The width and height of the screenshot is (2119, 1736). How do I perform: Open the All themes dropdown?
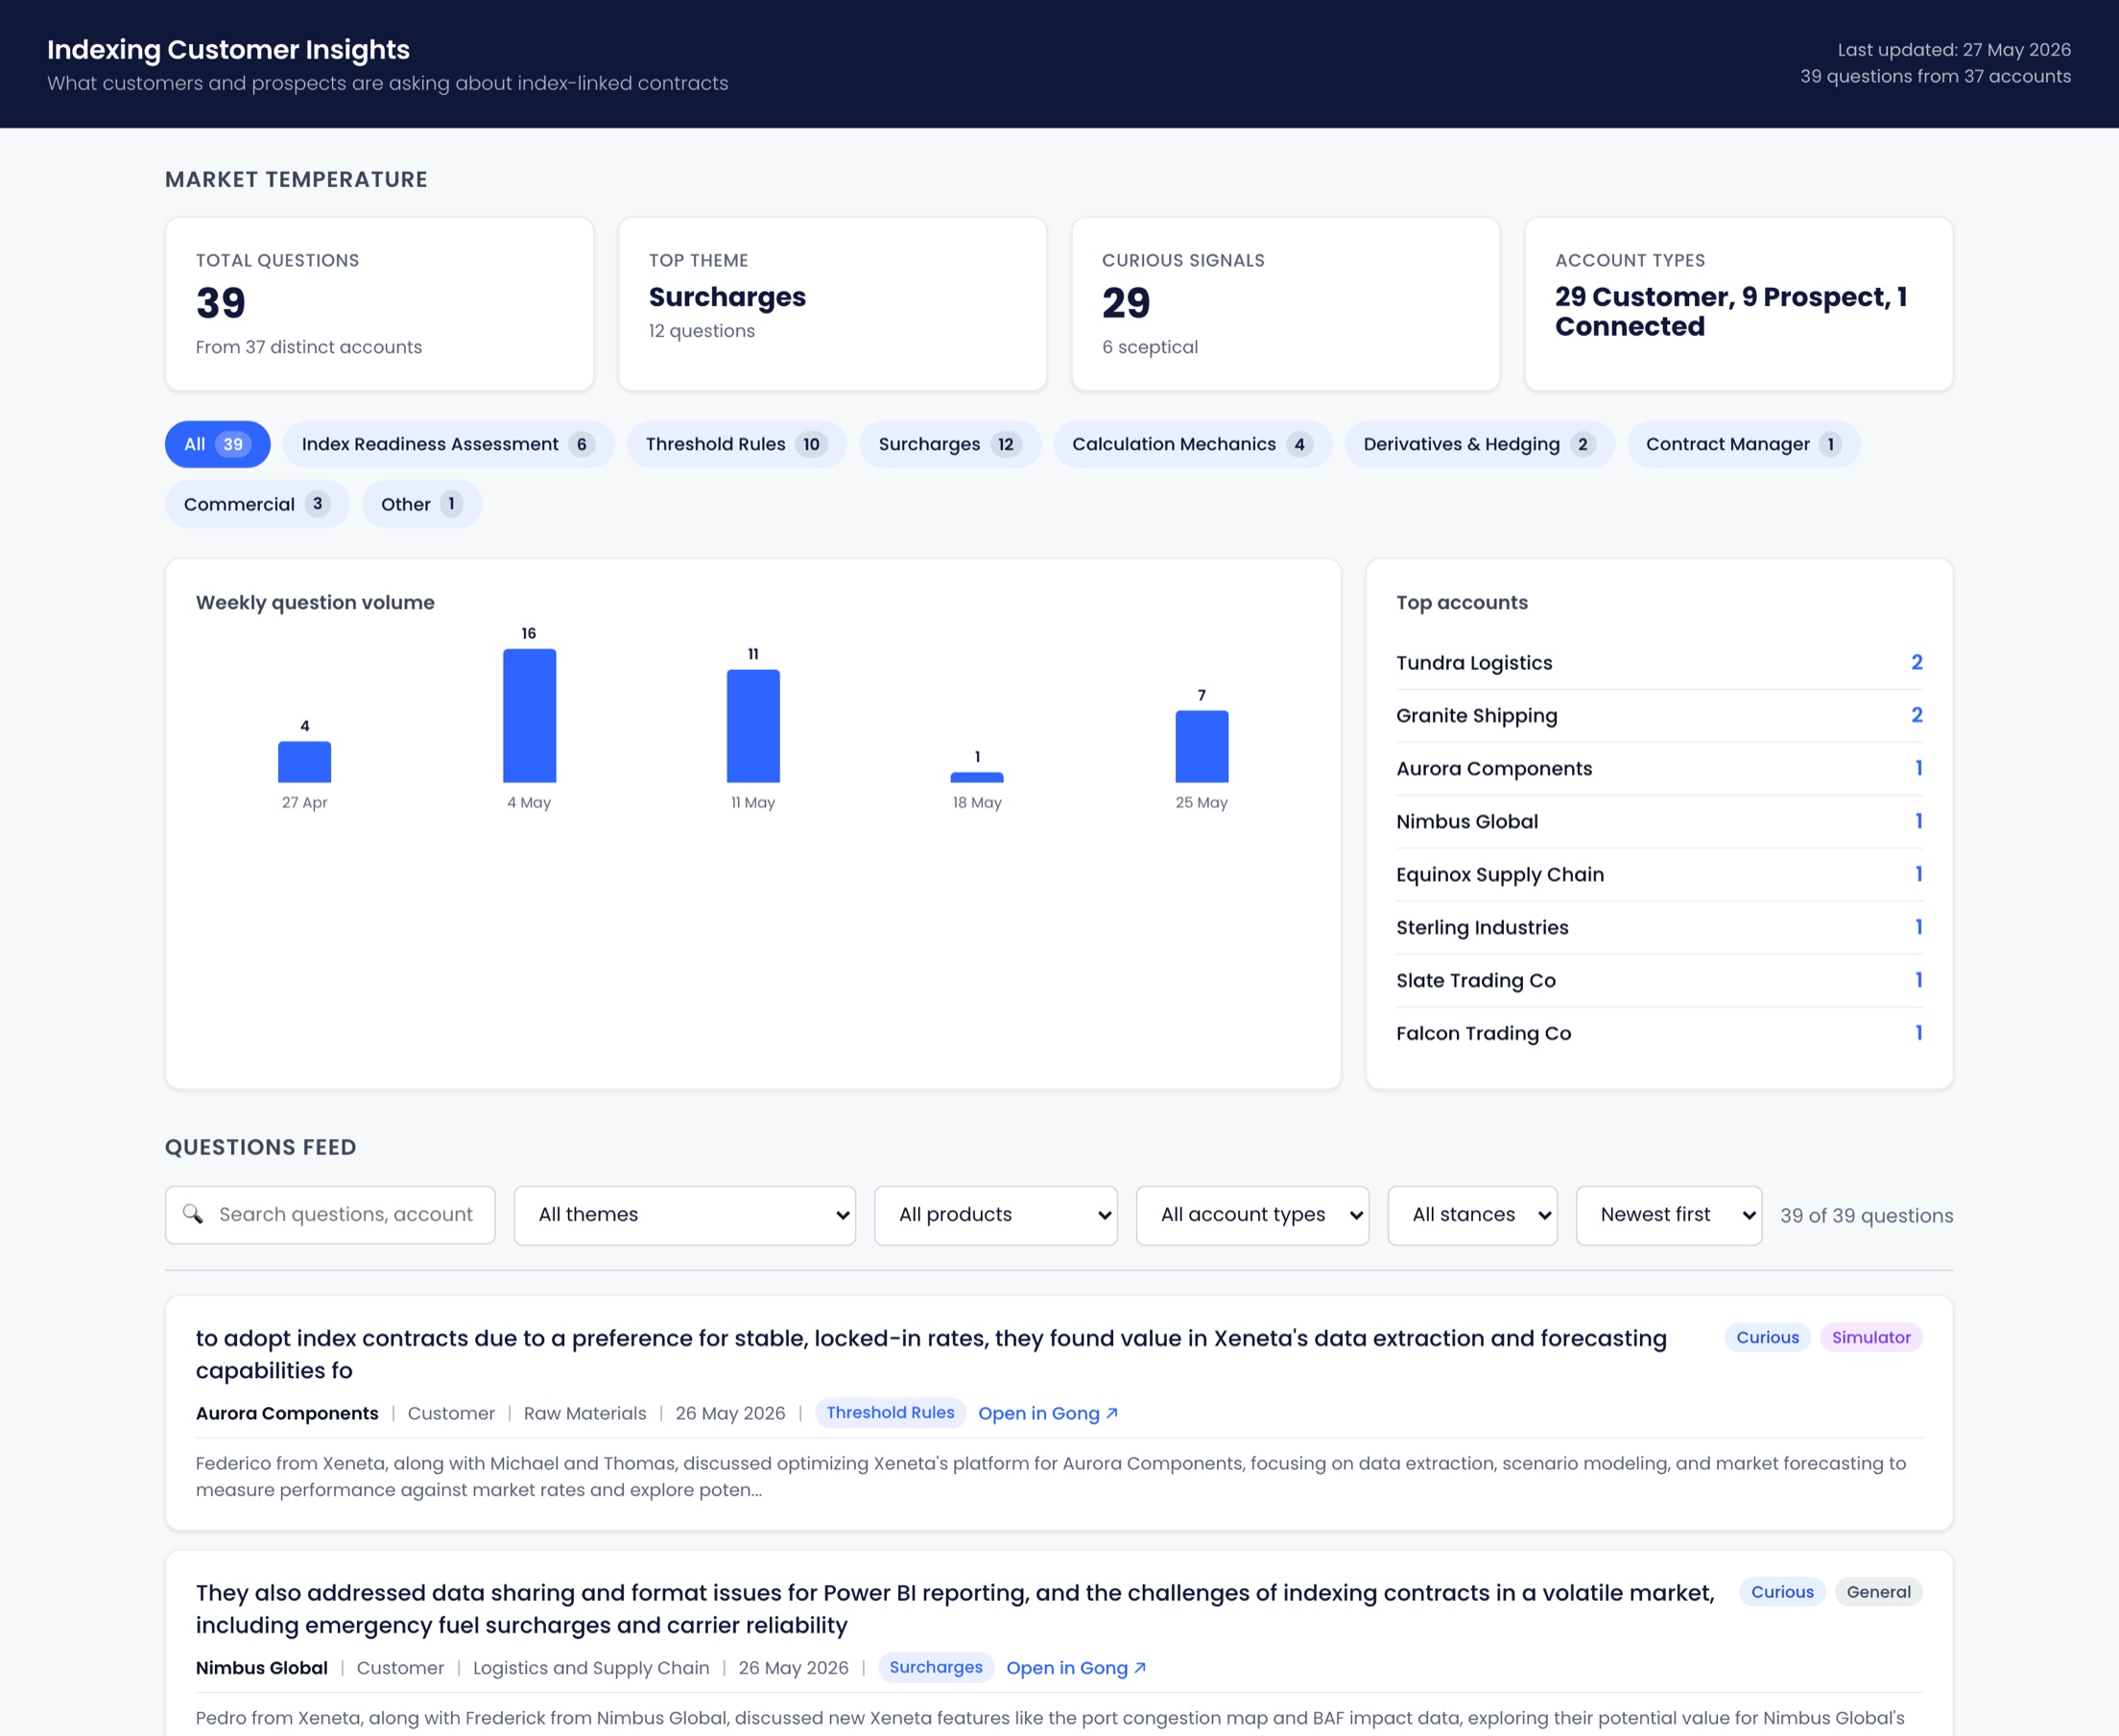click(685, 1215)
